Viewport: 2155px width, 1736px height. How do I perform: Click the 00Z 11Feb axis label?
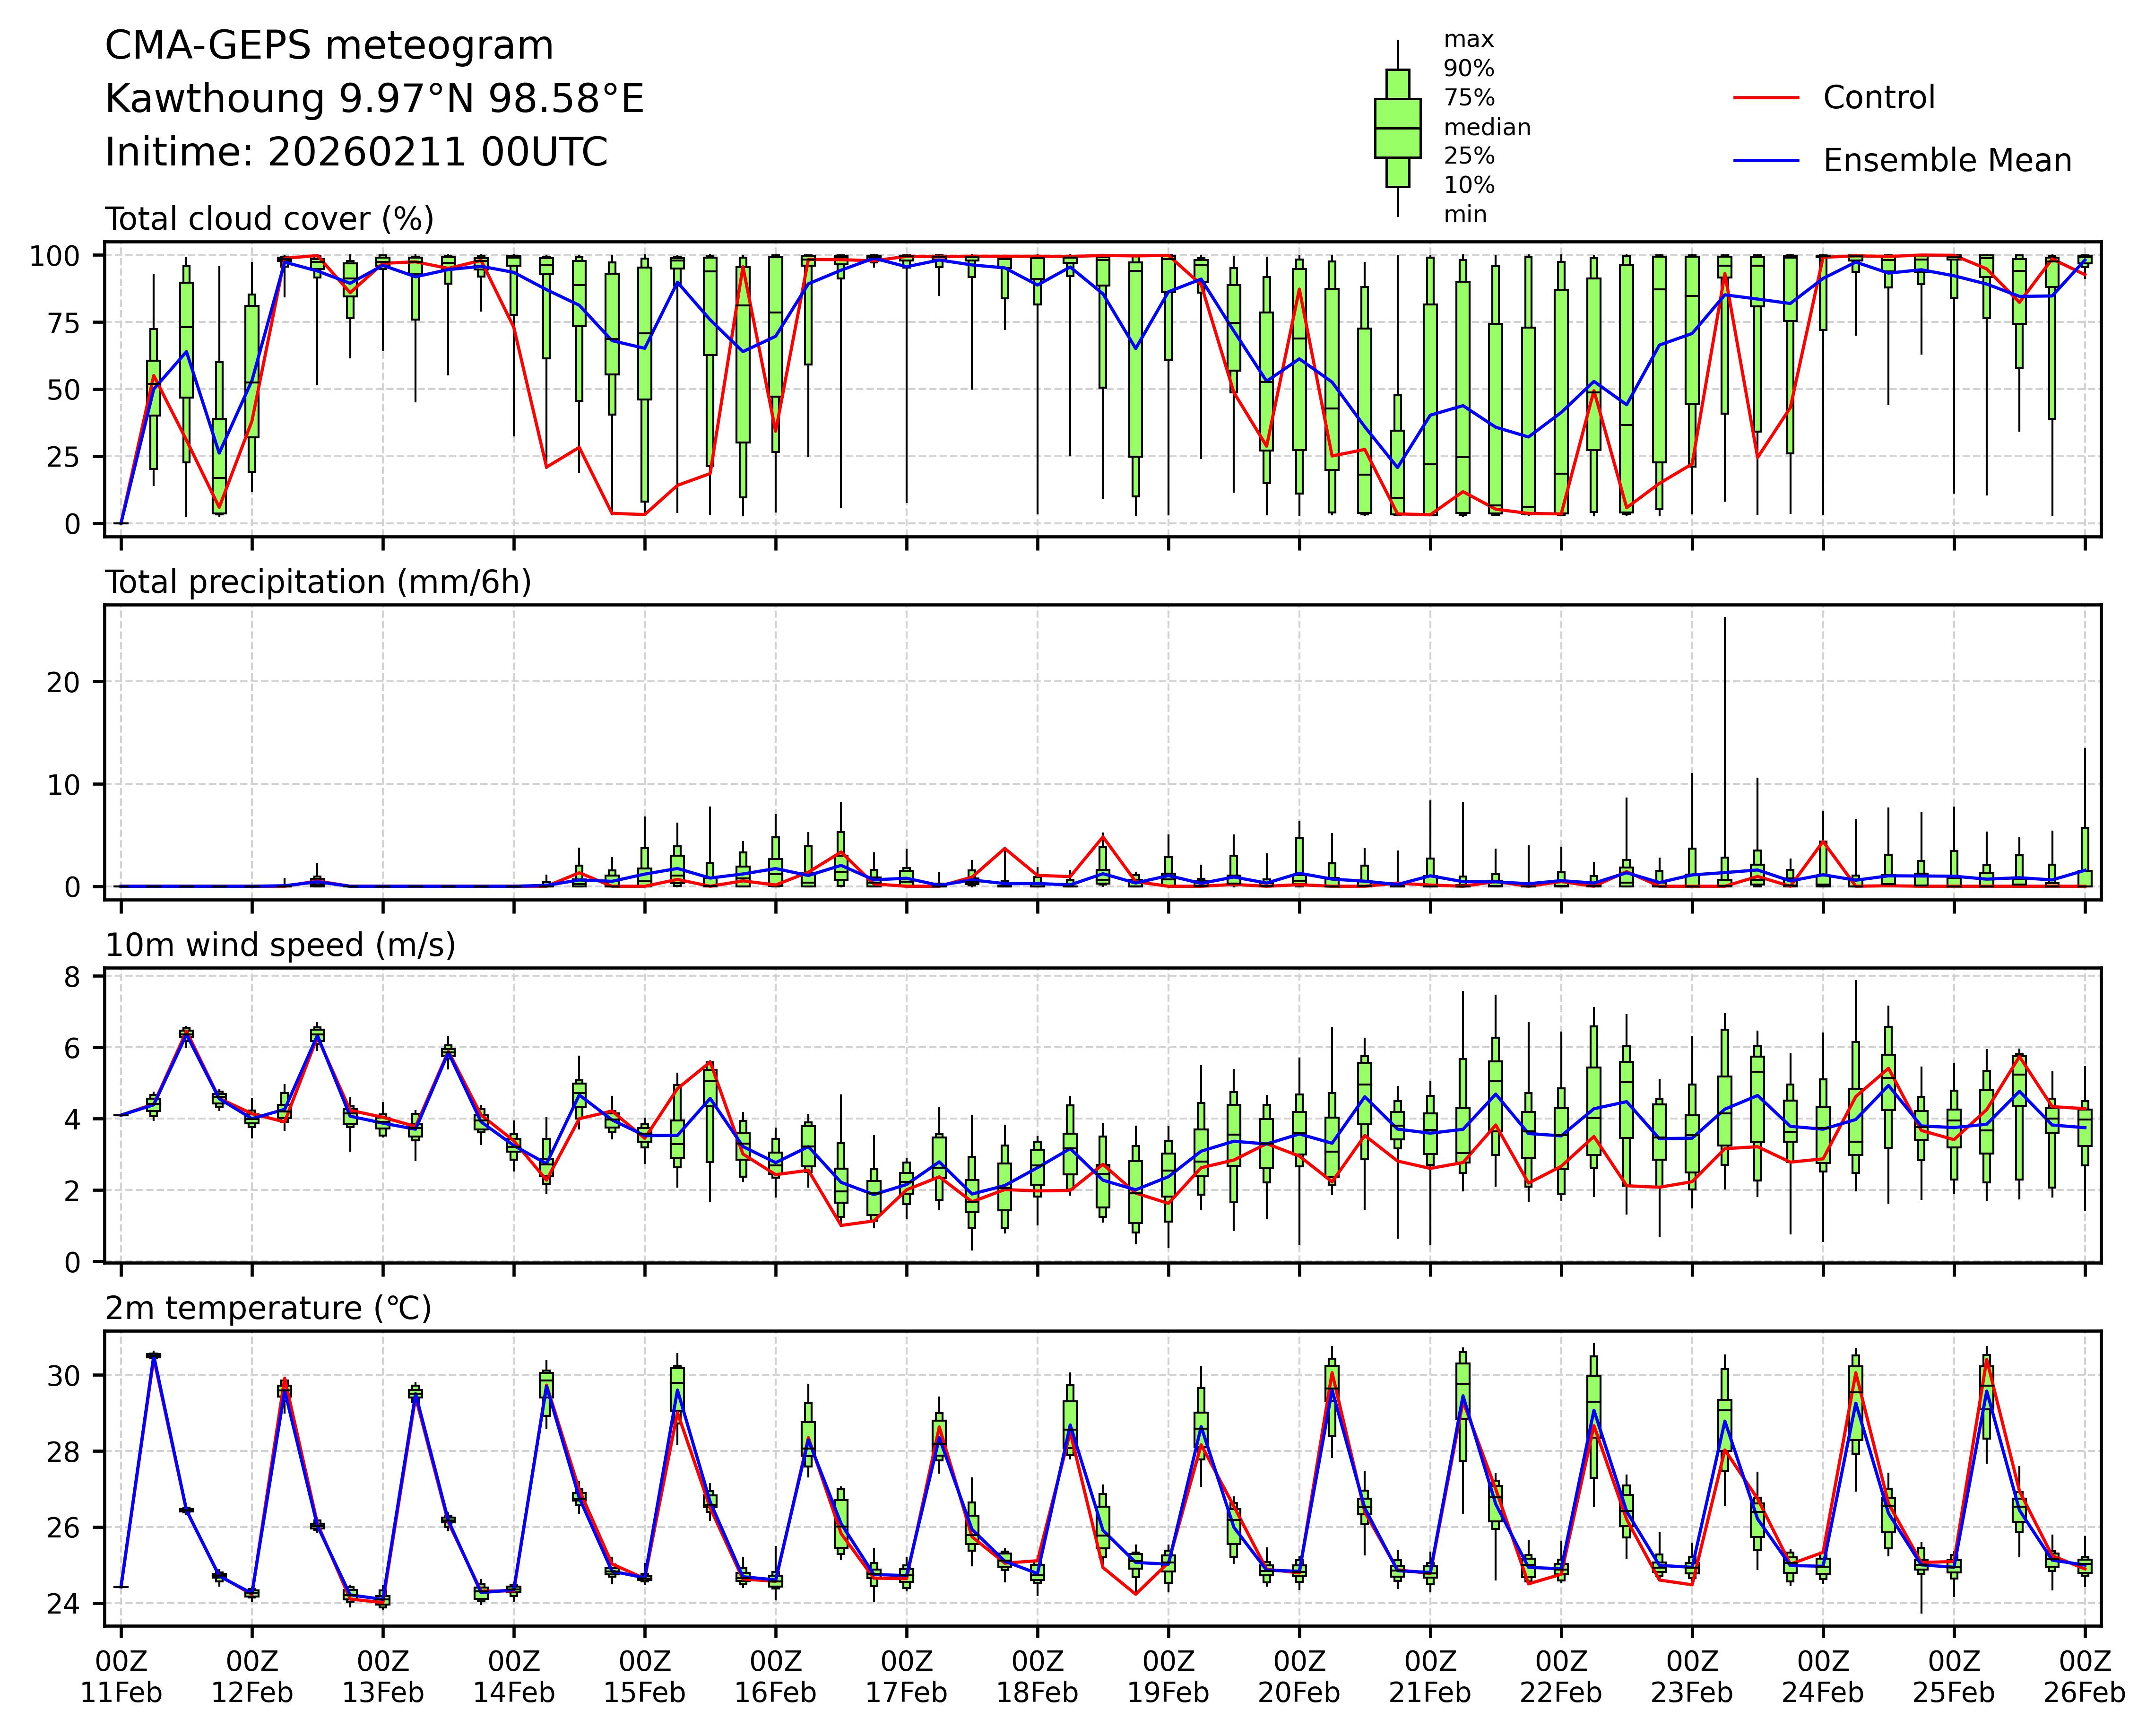click(121, 1677)
